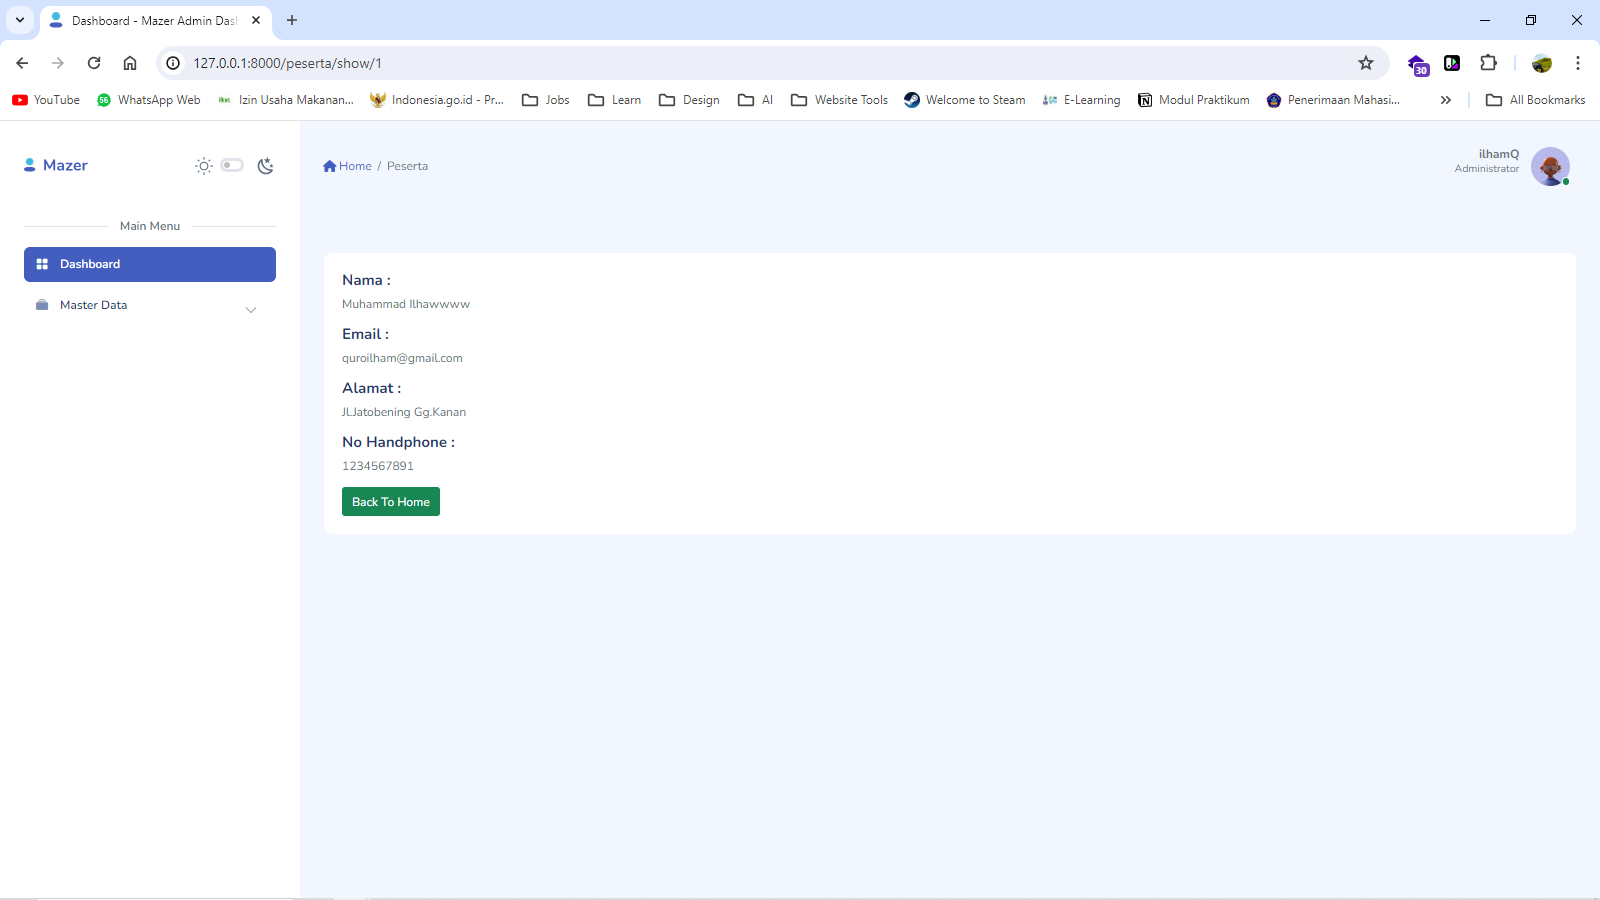
Task: Toggle the dark mode theme switch
Action: coord(232,165)
